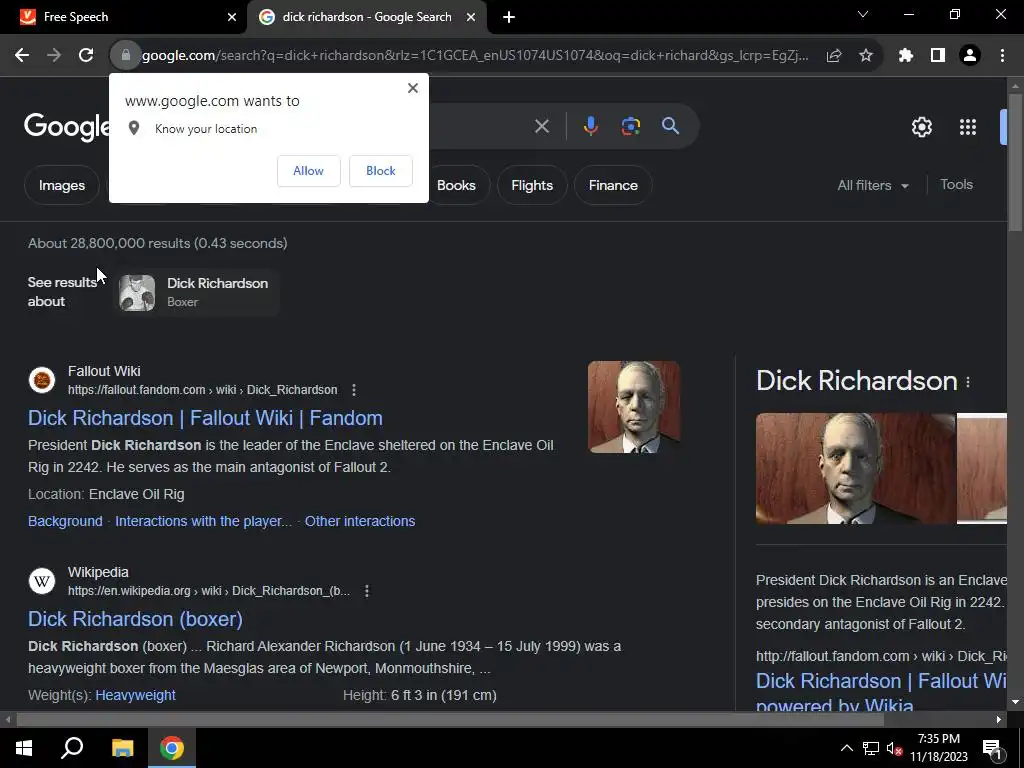The width and height of the screenshot is (1024, 768).
Task: Go back with the browser back arrow
Action: (x=22, y=56)
